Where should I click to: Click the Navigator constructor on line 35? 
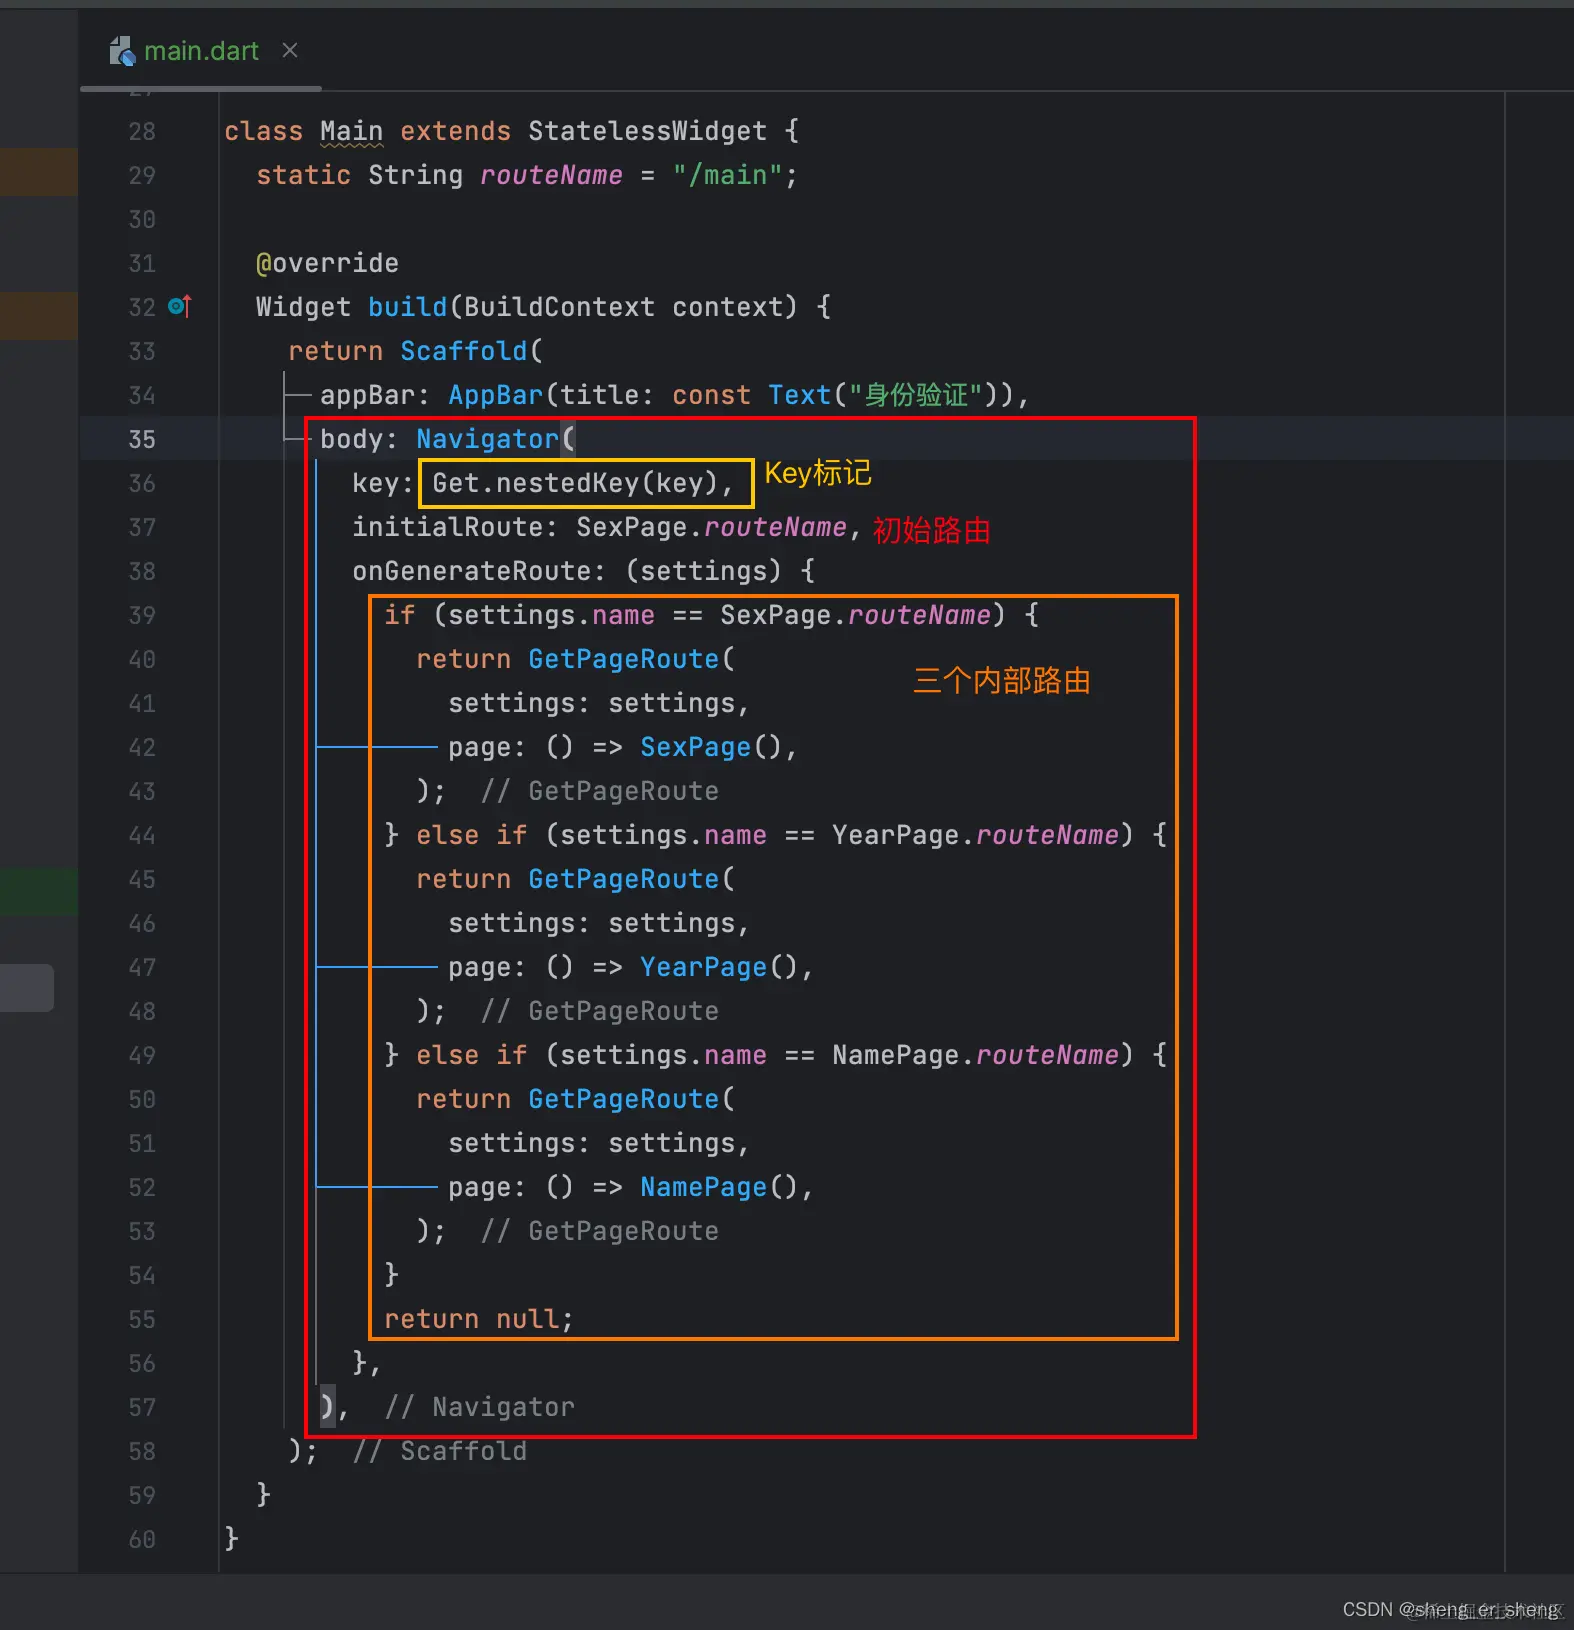[x=487, y=439]
